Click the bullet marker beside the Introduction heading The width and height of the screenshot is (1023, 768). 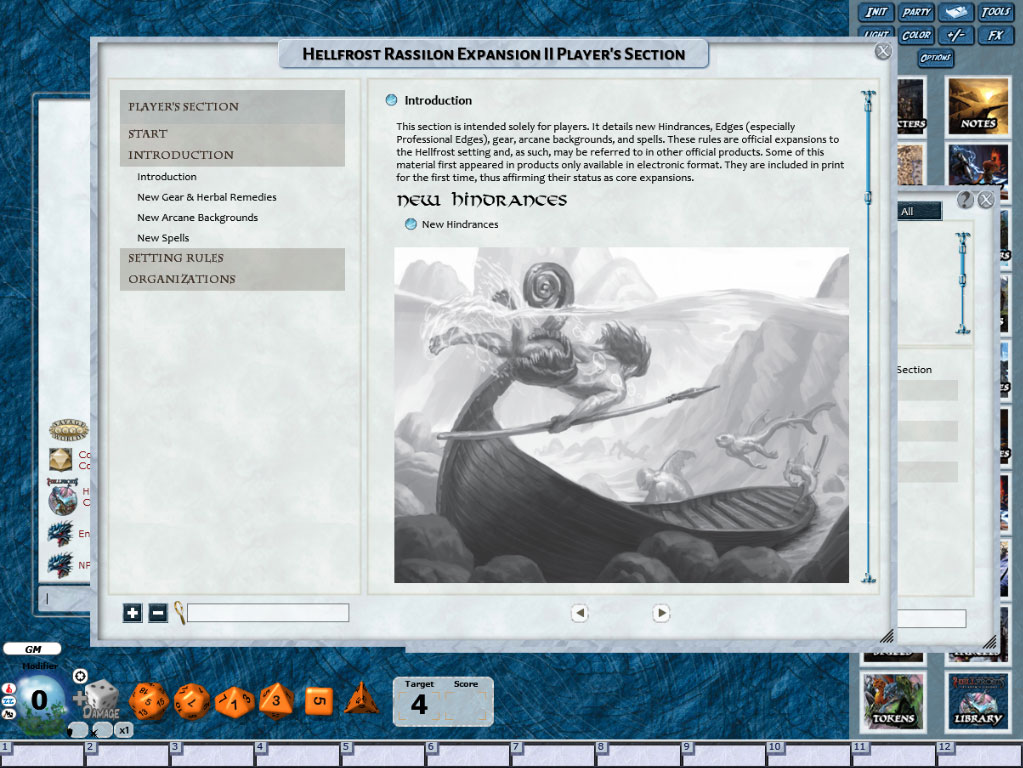[x=390, y=100]
